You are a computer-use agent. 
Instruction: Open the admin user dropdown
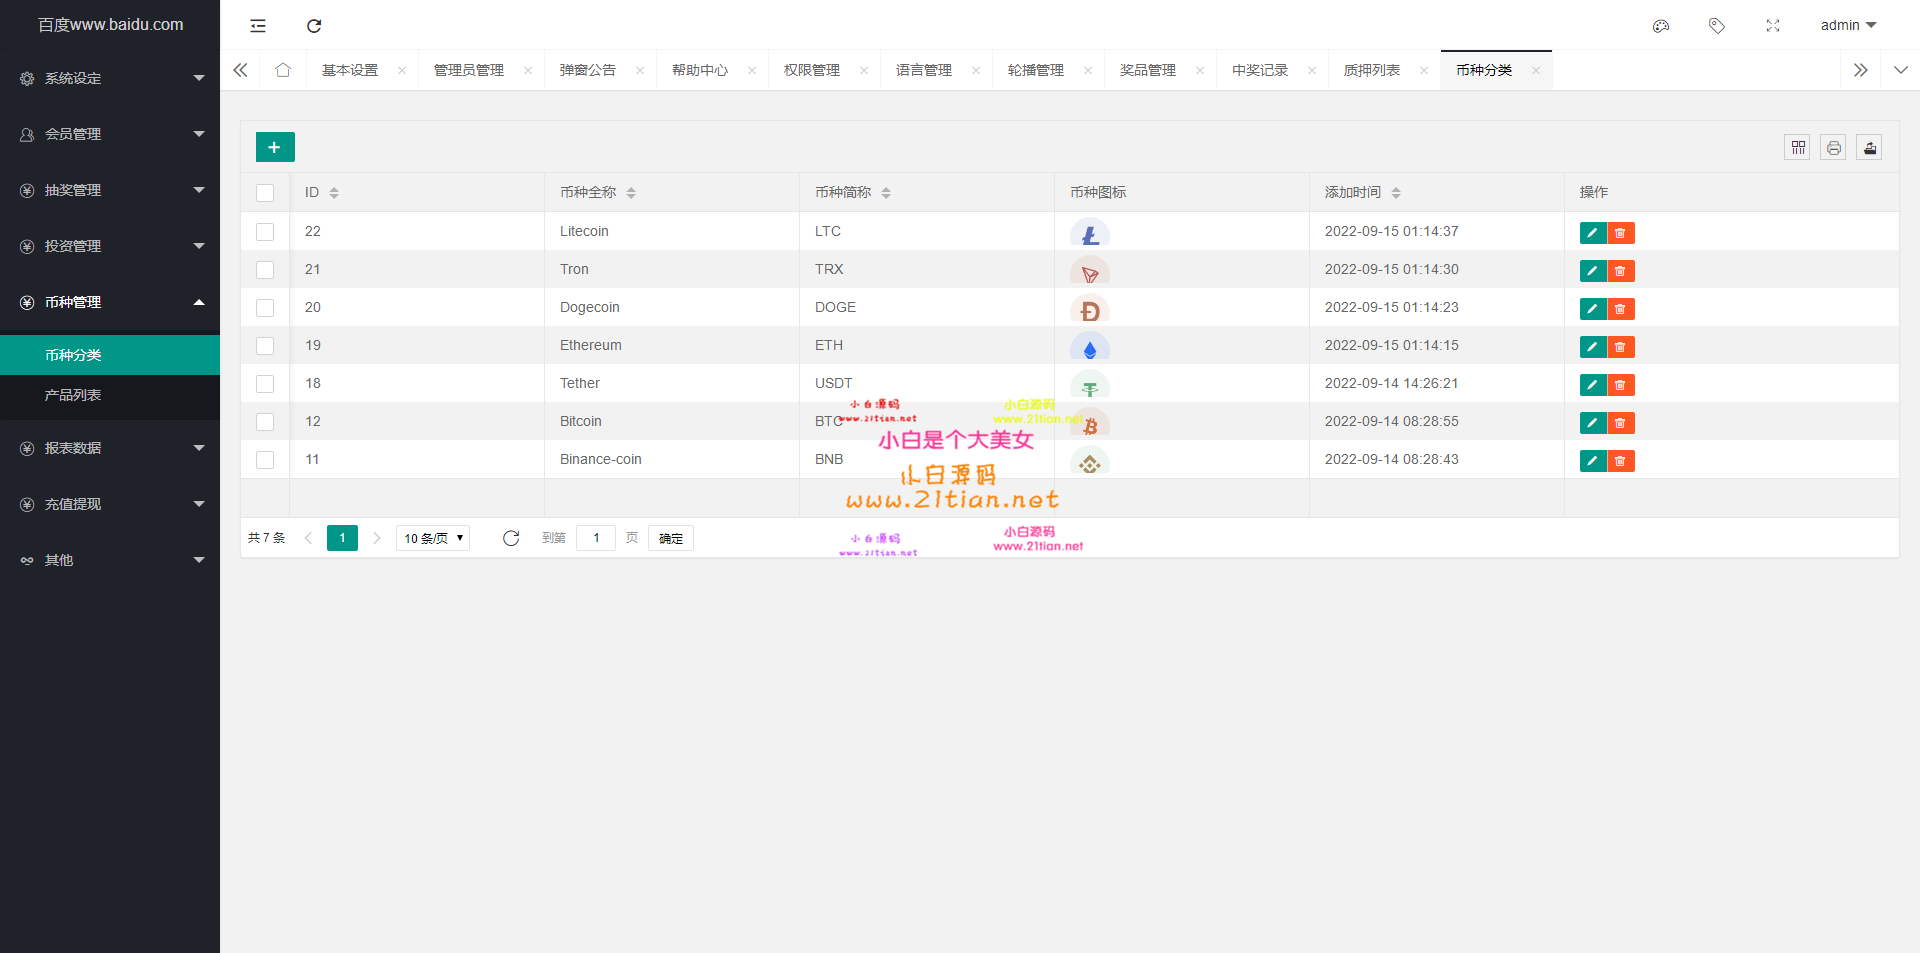pyautogui.click(x=1847, y=25)
